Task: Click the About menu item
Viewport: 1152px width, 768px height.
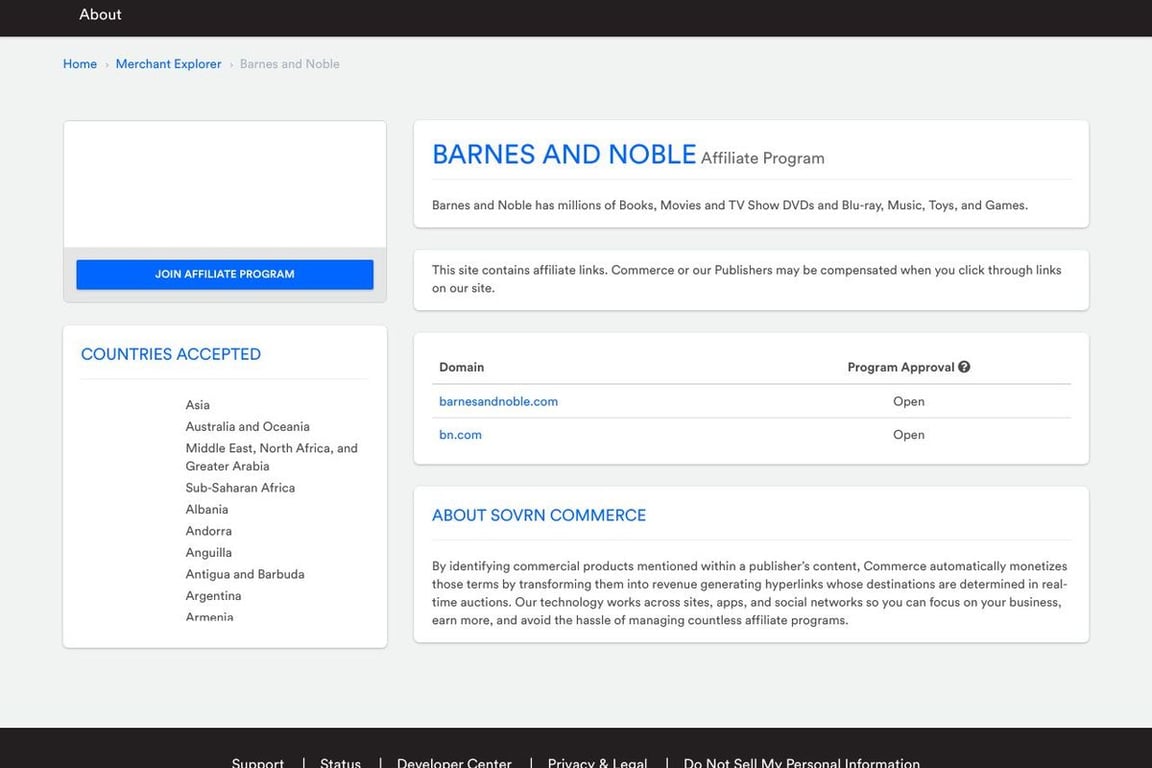Action: 99,14
